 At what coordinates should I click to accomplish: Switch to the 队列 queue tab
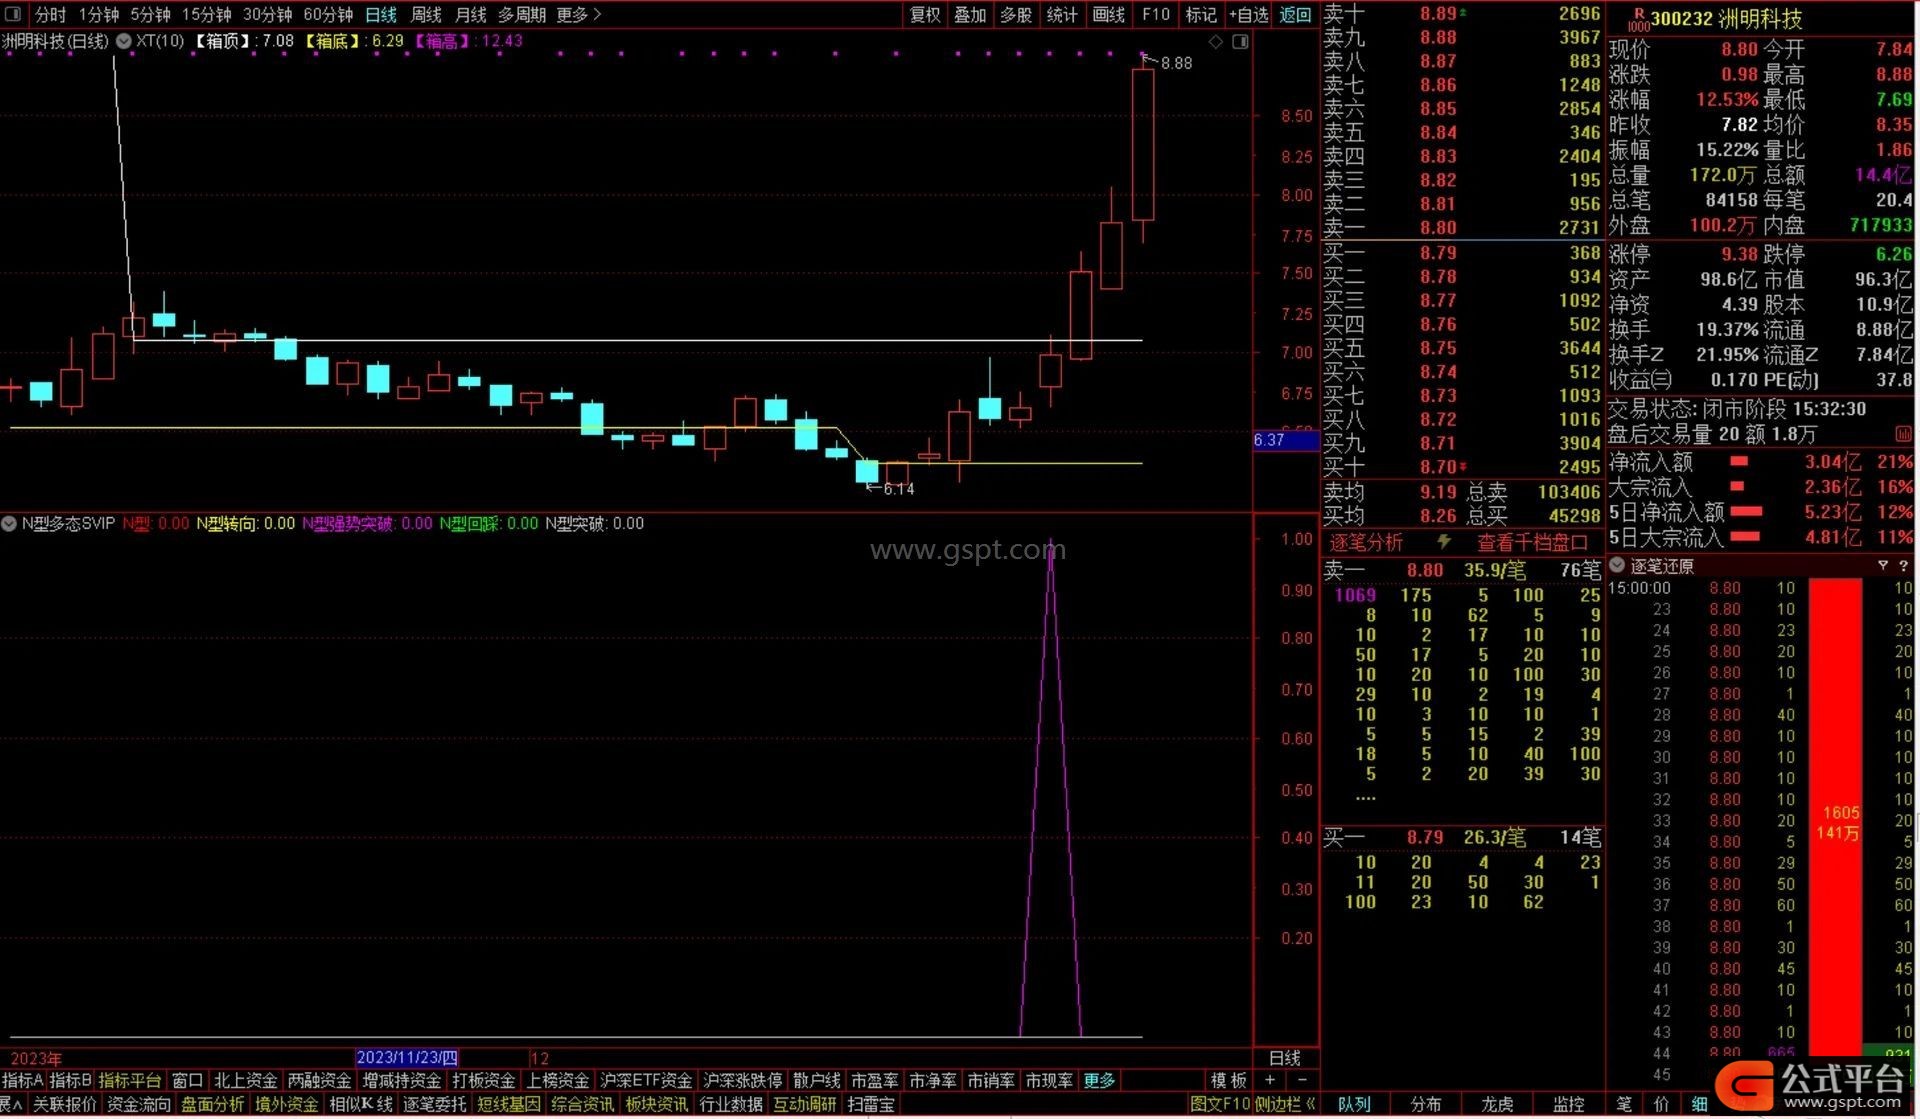(1355, 1105)
